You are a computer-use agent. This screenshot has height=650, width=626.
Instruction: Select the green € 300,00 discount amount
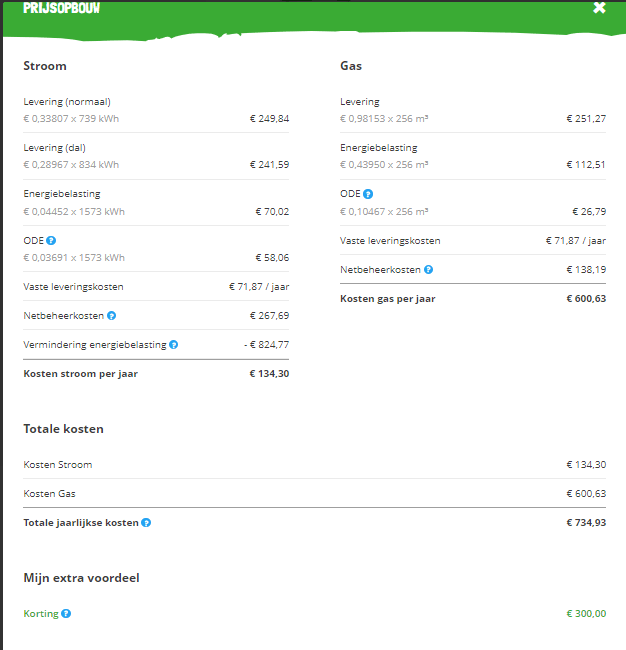coord(586,614)
